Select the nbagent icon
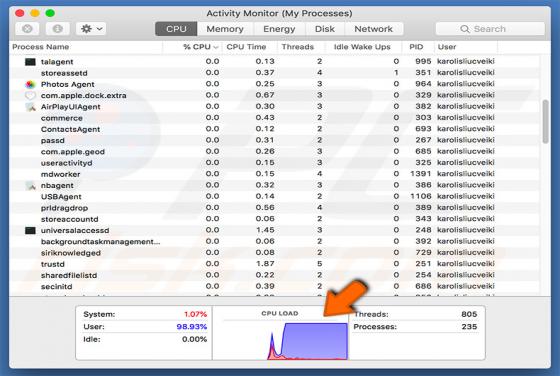The image size is (560, 376). (x=31, y=185)
